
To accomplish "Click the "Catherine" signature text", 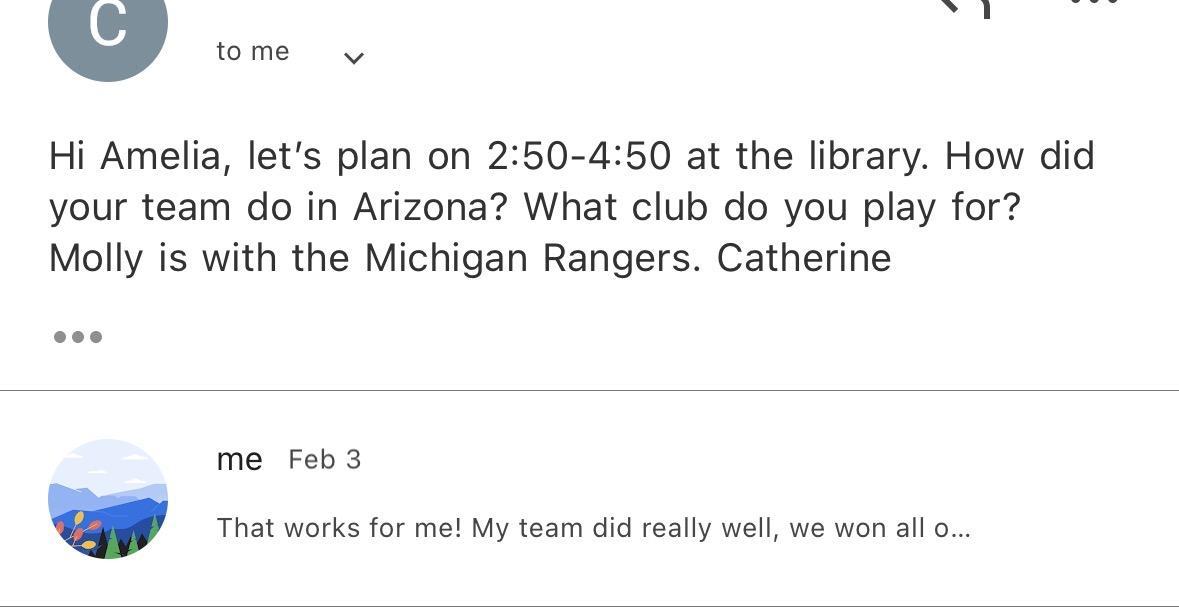I will point(804,258).
